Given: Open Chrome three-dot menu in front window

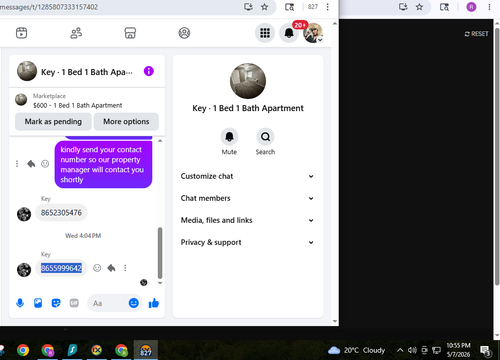Looking at the screenshot, I should (x=328, y=7).
